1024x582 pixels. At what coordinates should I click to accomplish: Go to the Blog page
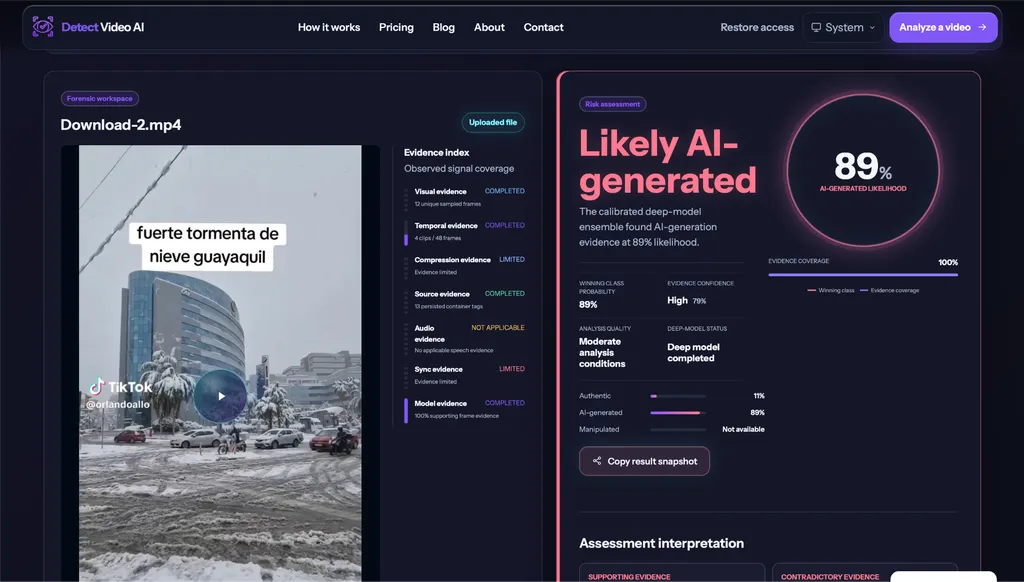tap(443, 27)
